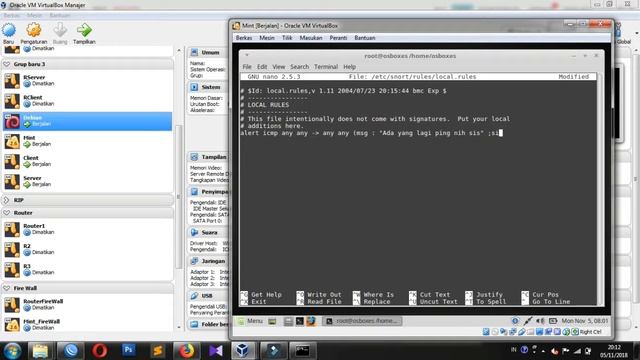
Task: Click VirtualBox cube icon in taskbar
Action: point(243,351)
